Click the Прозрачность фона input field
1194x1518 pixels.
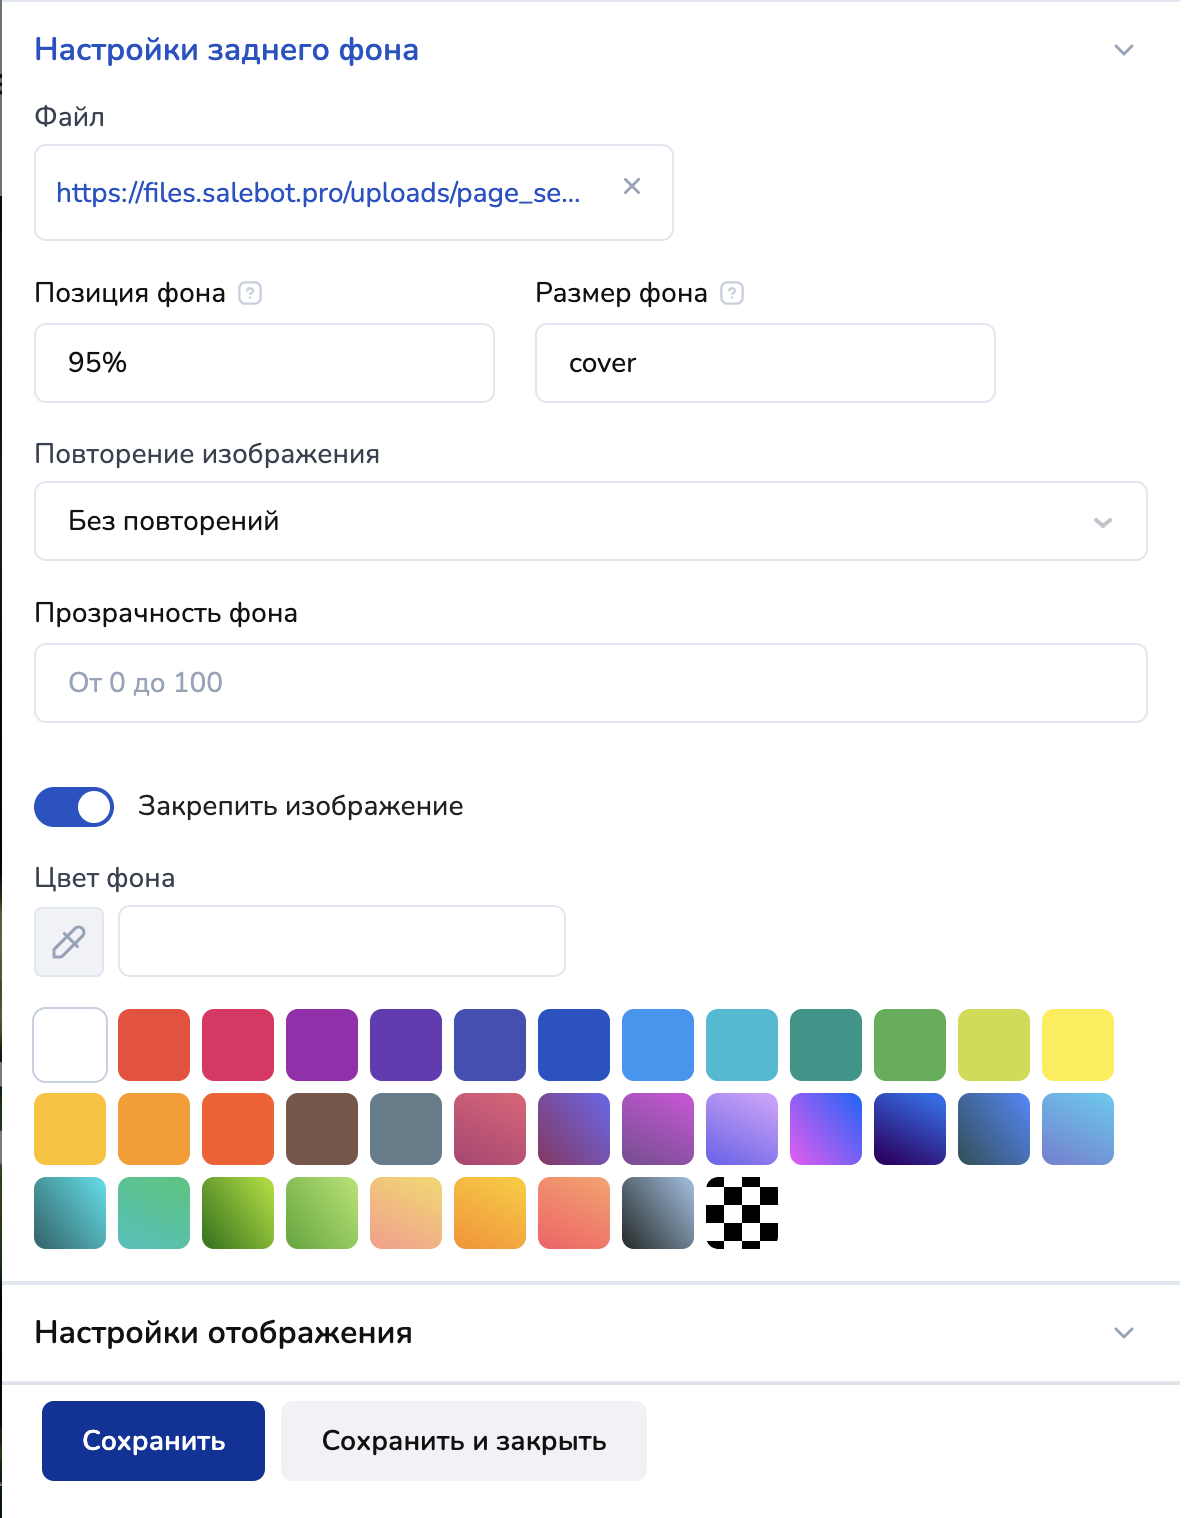point(590,683)
